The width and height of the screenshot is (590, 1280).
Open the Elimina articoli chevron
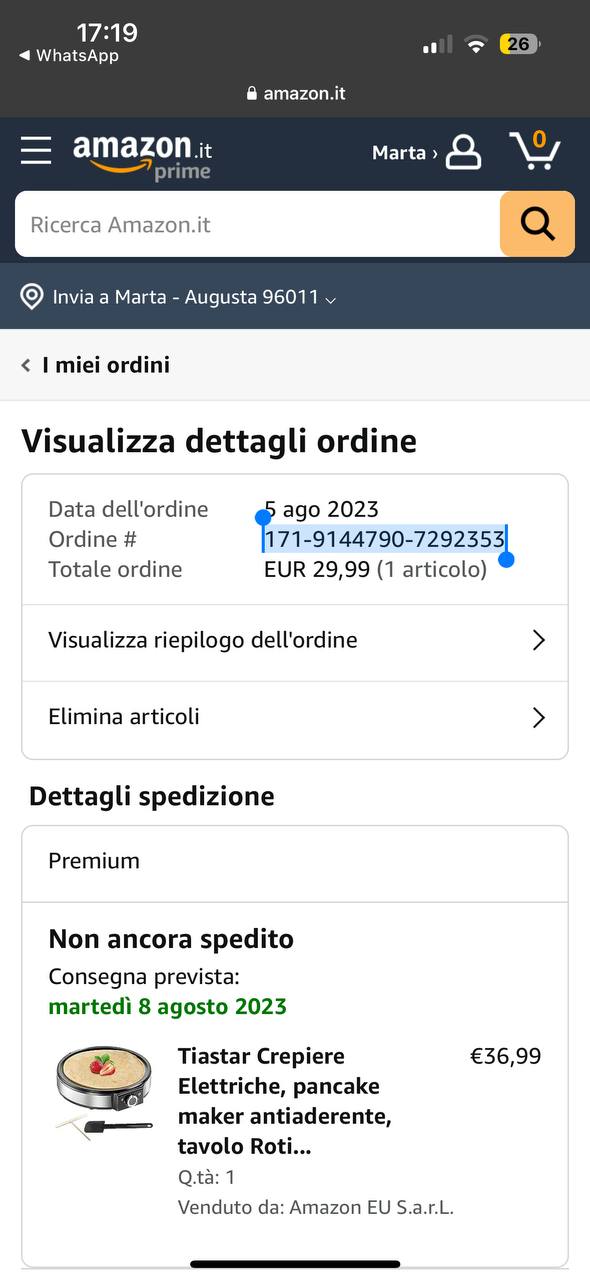click(x=538, y=717)
